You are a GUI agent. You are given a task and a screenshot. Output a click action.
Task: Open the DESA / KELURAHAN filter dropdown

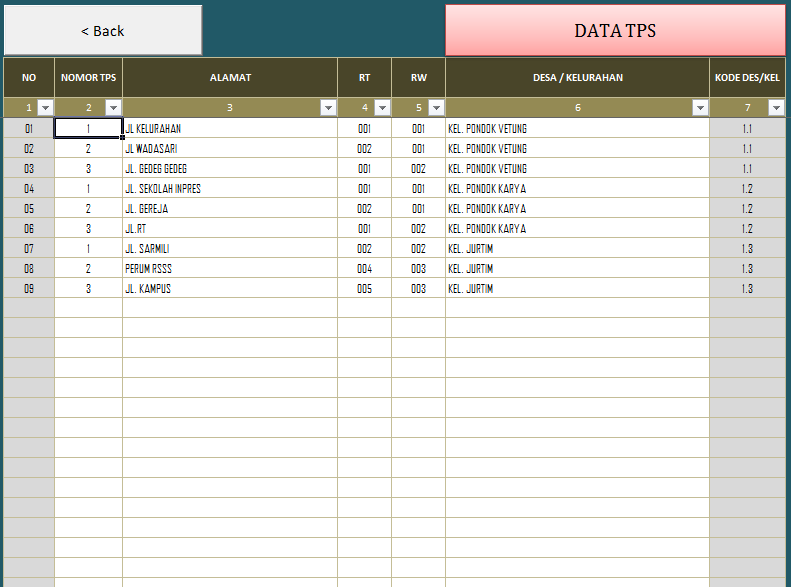pyautogui.click(x=700, y=107)
